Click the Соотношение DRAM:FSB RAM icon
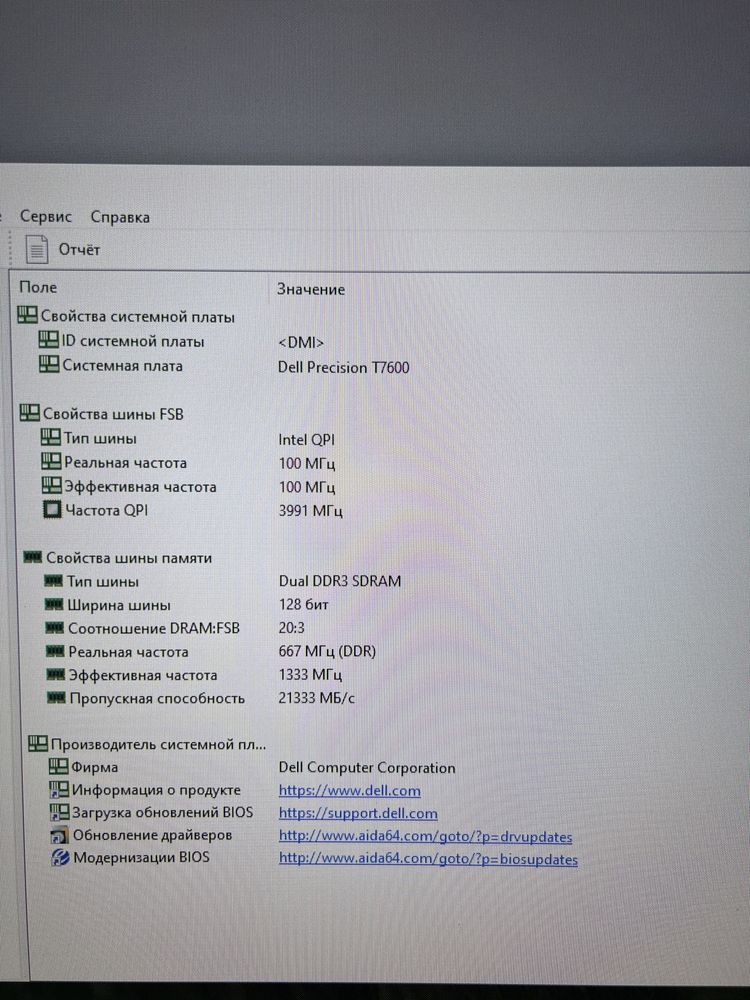 (x=55, y=628)
